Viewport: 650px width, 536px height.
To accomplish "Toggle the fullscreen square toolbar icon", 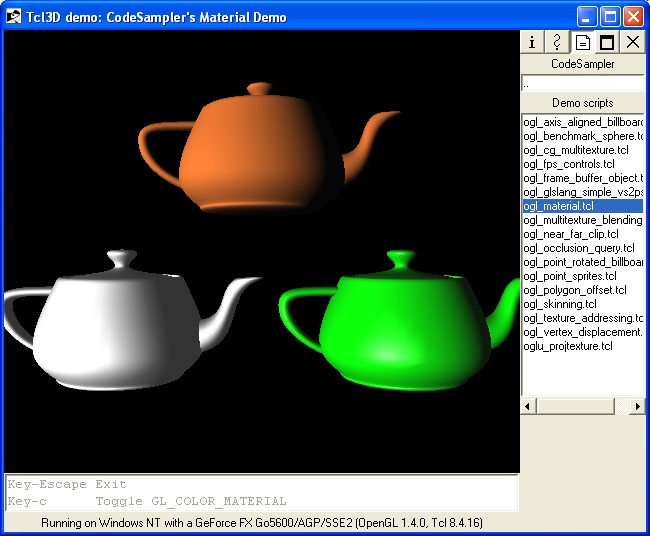I will point(607,42).
